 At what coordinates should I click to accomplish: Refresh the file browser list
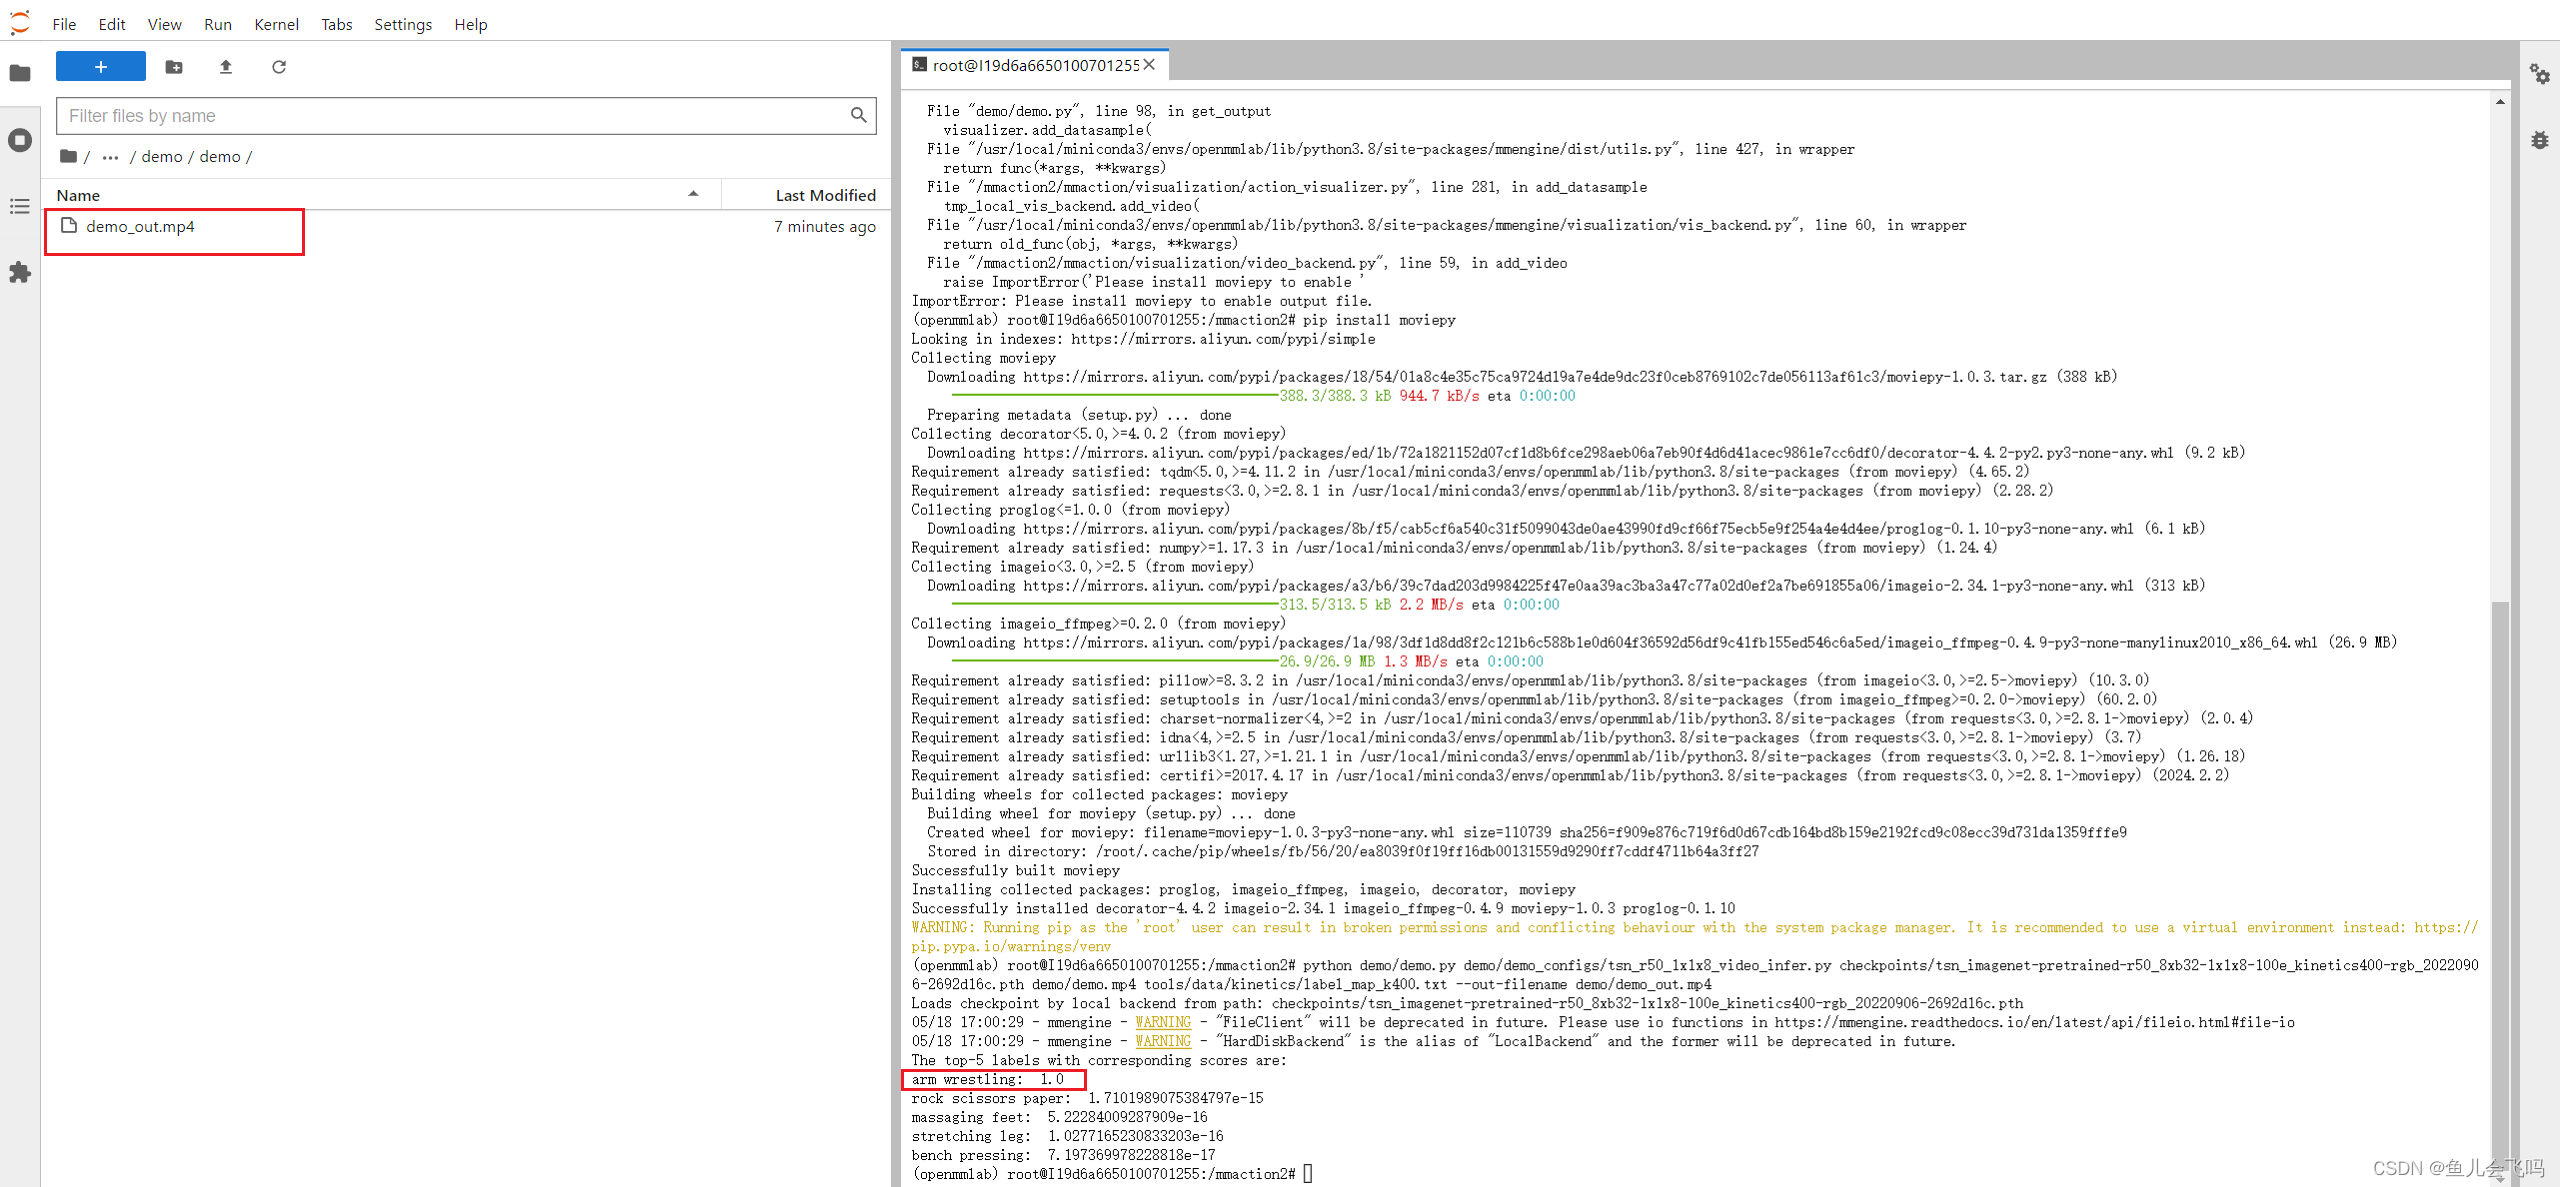279,67
